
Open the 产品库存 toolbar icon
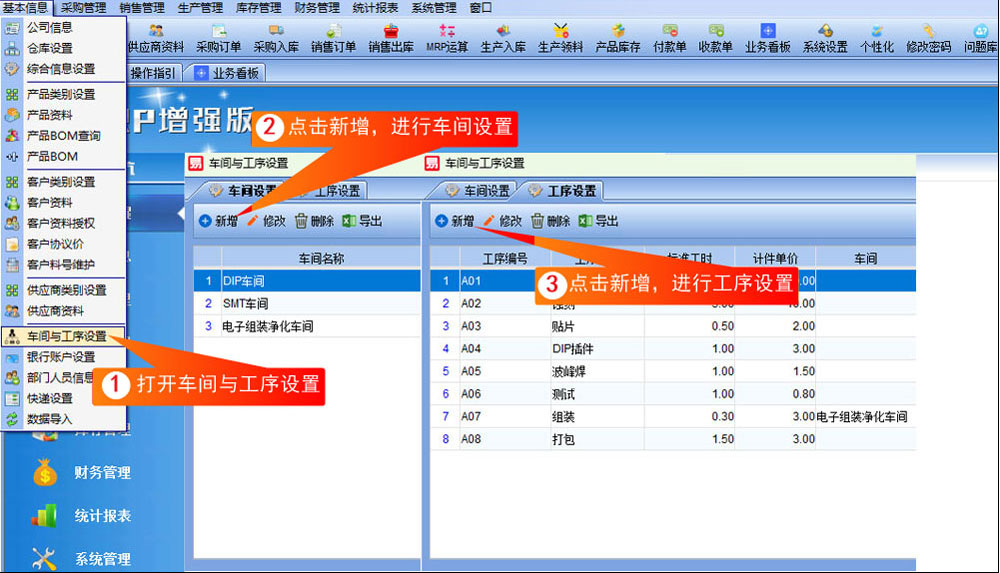click(x=617, y=38)
